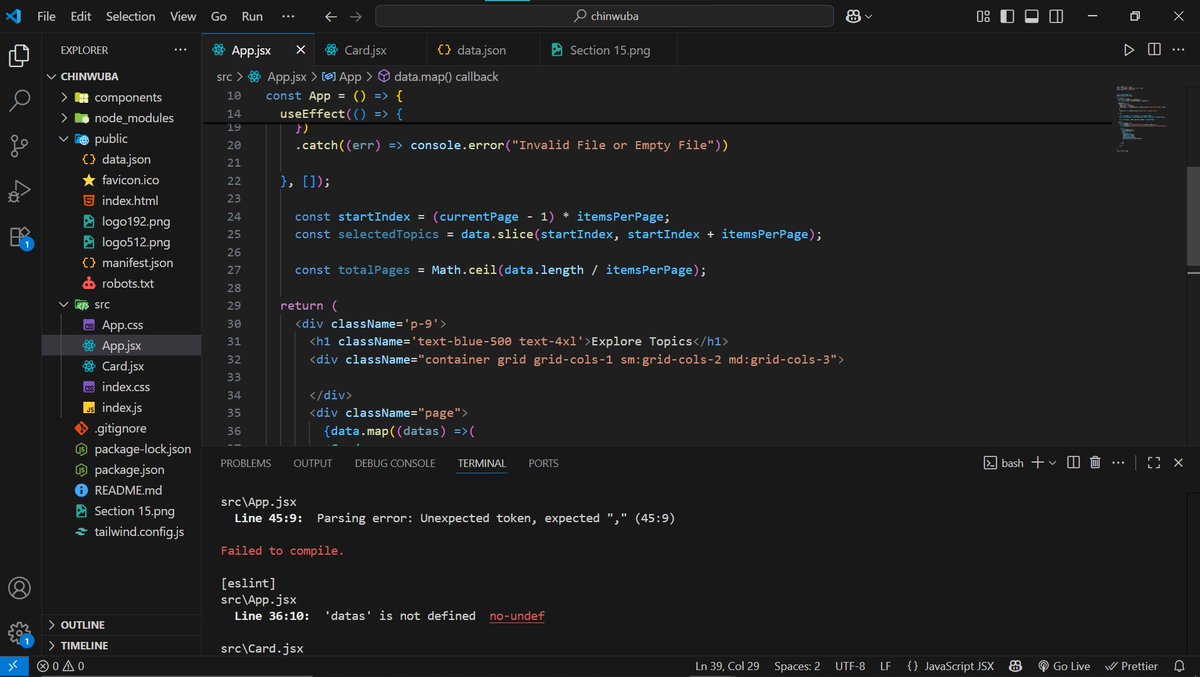Click the chinwuba command center search box
Image resolution: width=1200 pixels, height=677 pixels.
click(604, 16)
